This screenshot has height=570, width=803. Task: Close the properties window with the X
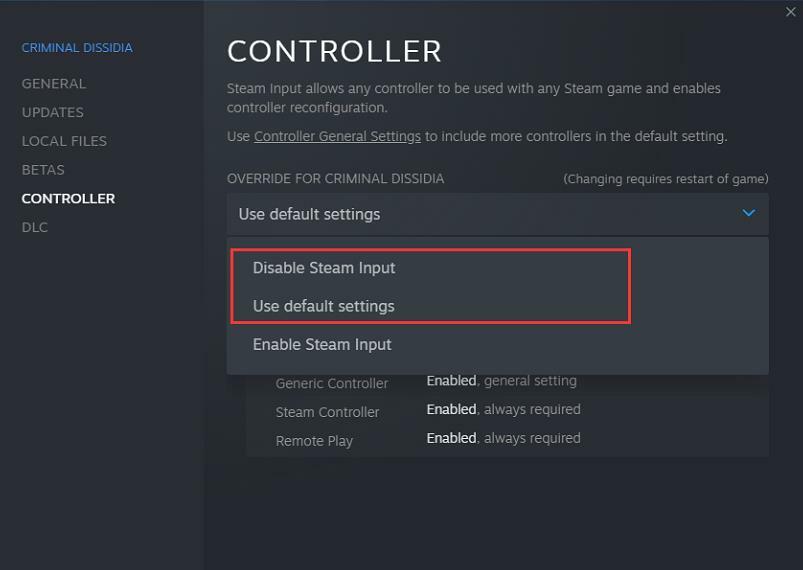[791, 12]
